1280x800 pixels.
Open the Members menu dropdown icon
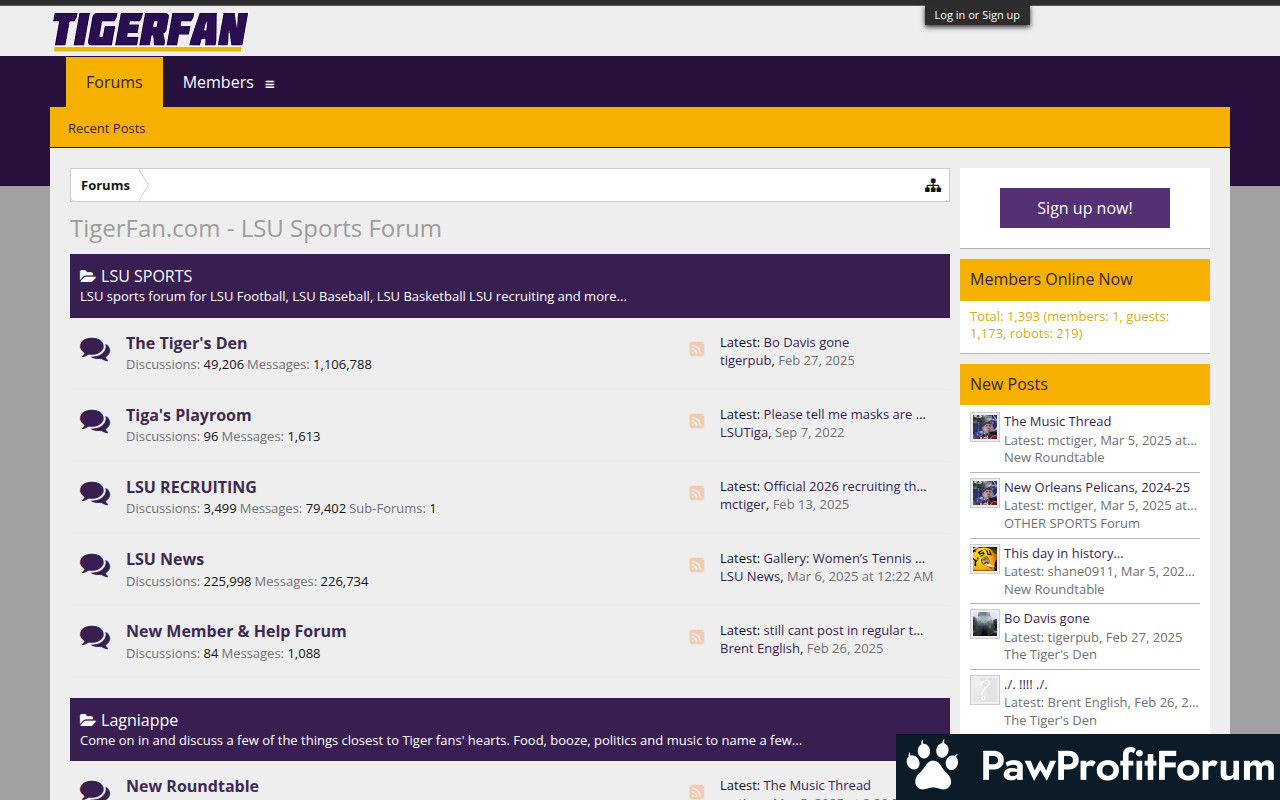click(x=269, y=84)
